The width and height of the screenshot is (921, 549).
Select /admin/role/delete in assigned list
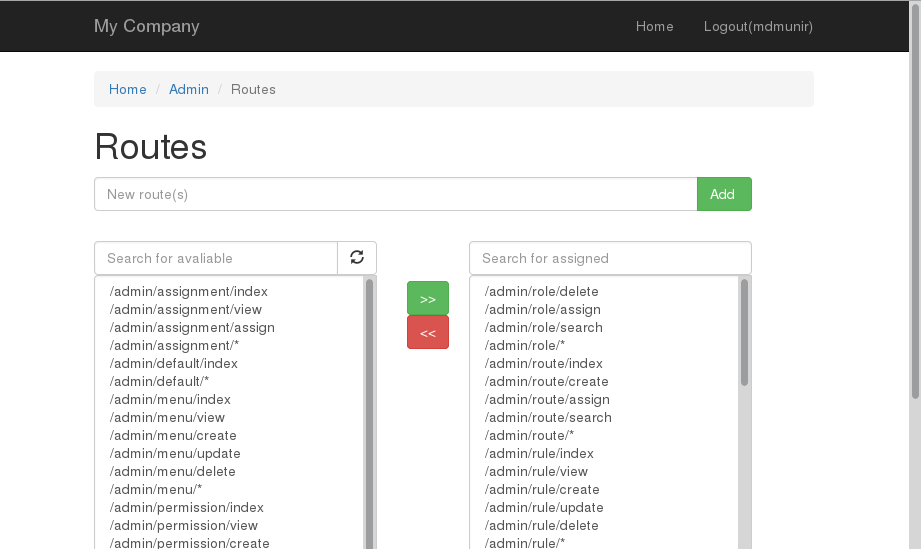[x=541, y=291]
